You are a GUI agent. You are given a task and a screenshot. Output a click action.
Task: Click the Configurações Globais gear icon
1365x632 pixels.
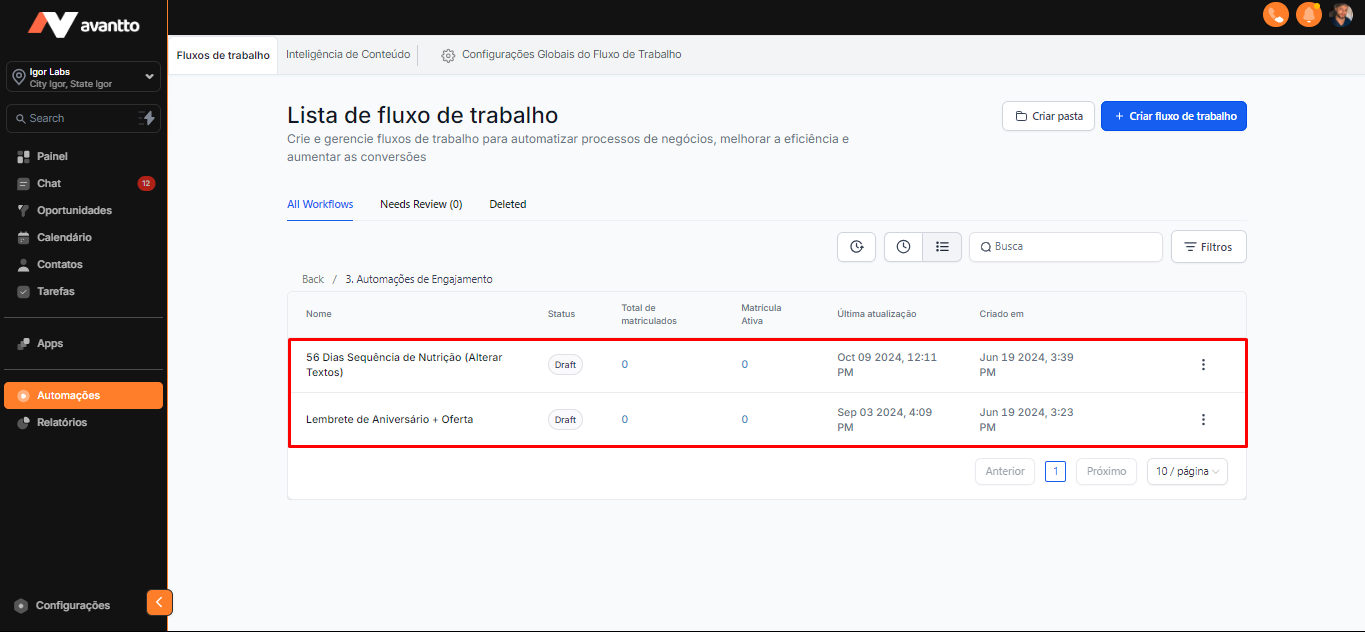[448, 55]
